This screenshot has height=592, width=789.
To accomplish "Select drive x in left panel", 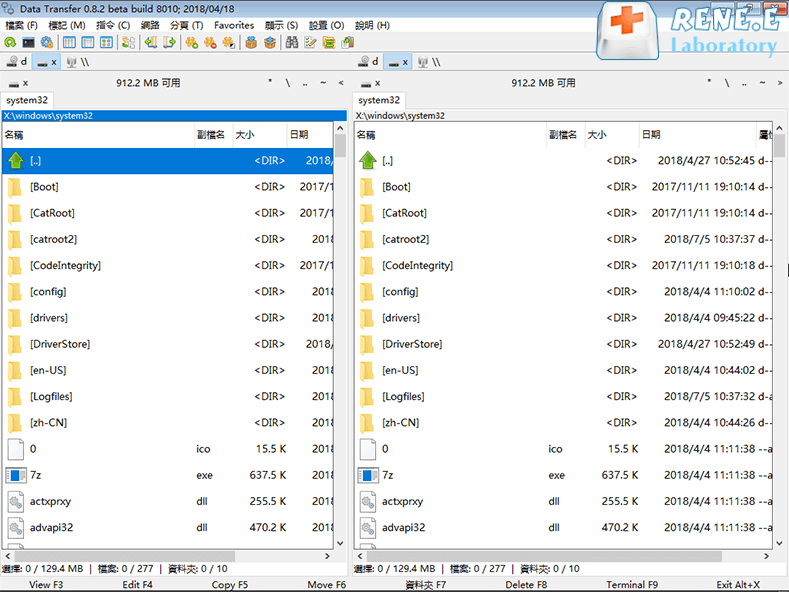I will pos(47,62).
